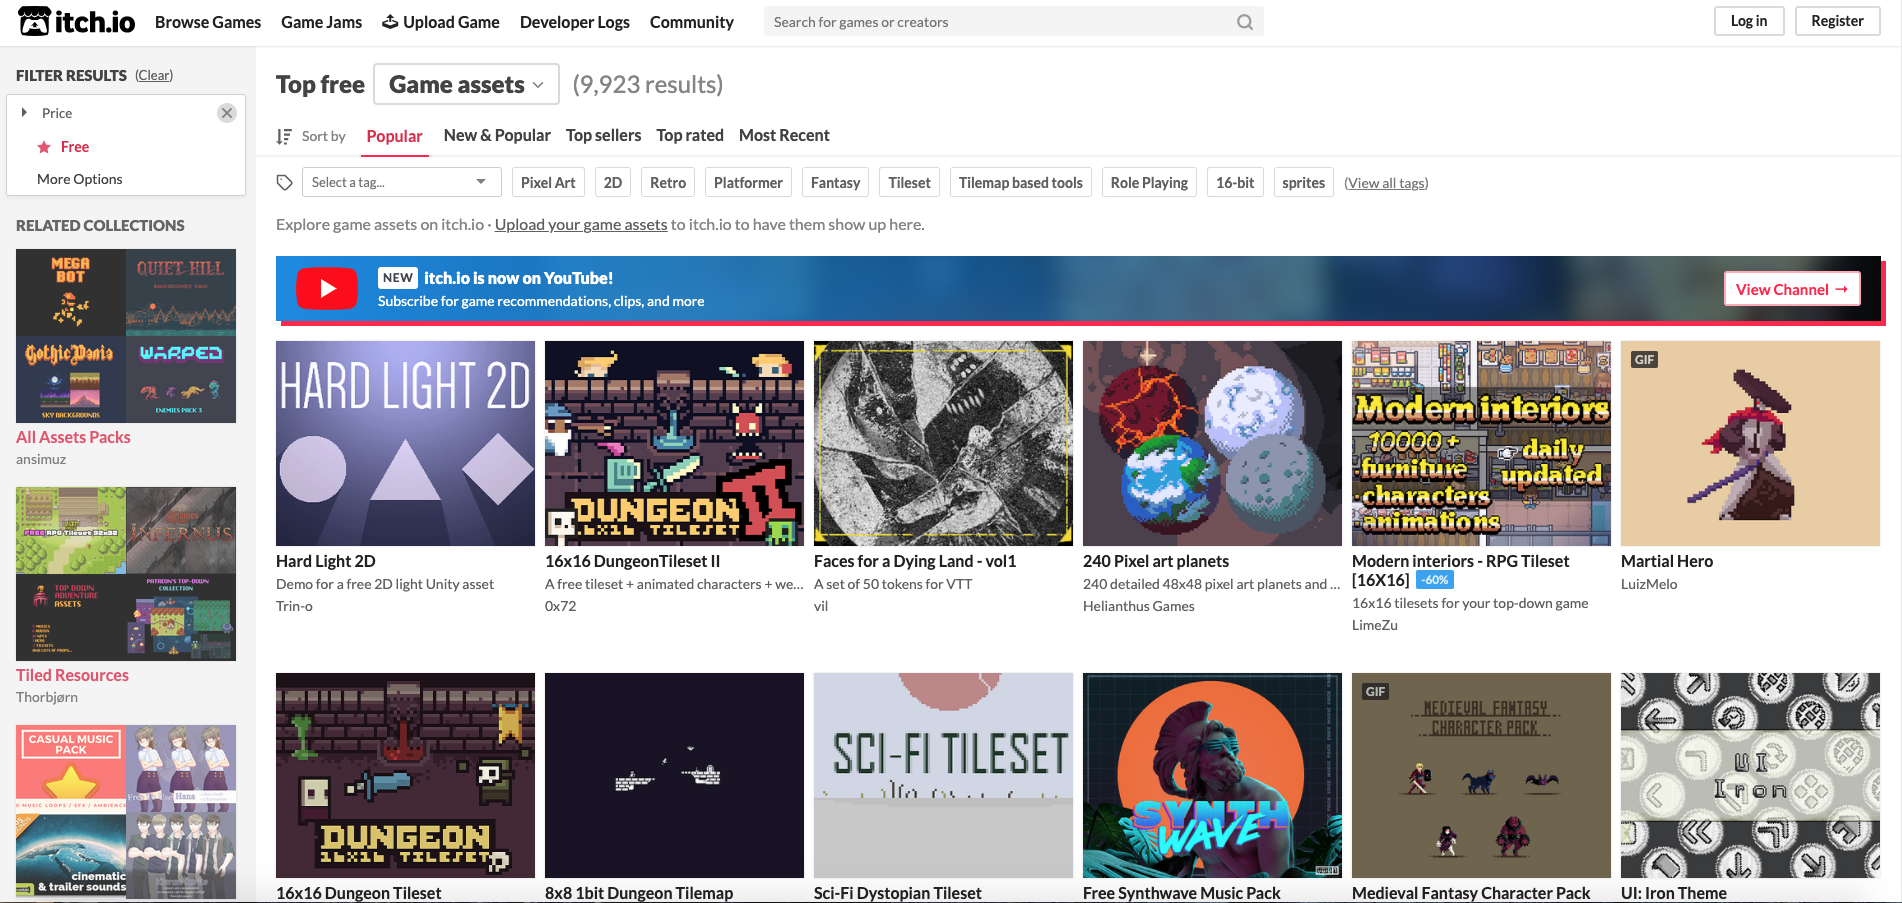This screenshot has height=903, width=1902.
Task: Open Hard Light 2D thumbnail
Action: pyautogui.click(x=405, y=443)
